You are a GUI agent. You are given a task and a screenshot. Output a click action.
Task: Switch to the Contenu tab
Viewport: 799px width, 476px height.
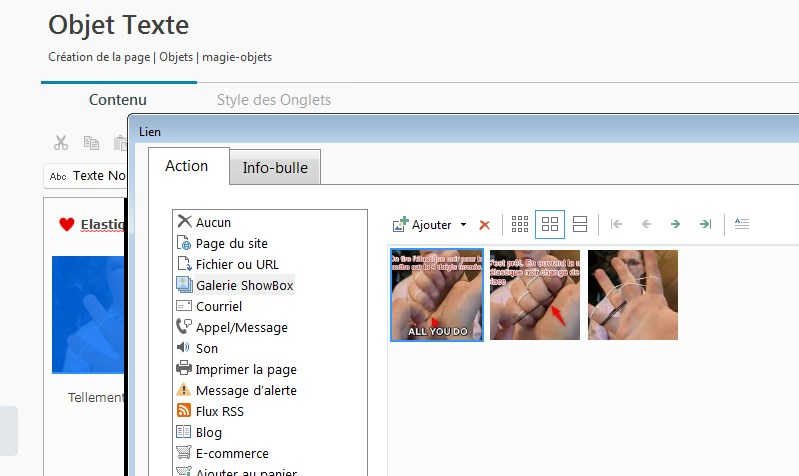point(118,99)
